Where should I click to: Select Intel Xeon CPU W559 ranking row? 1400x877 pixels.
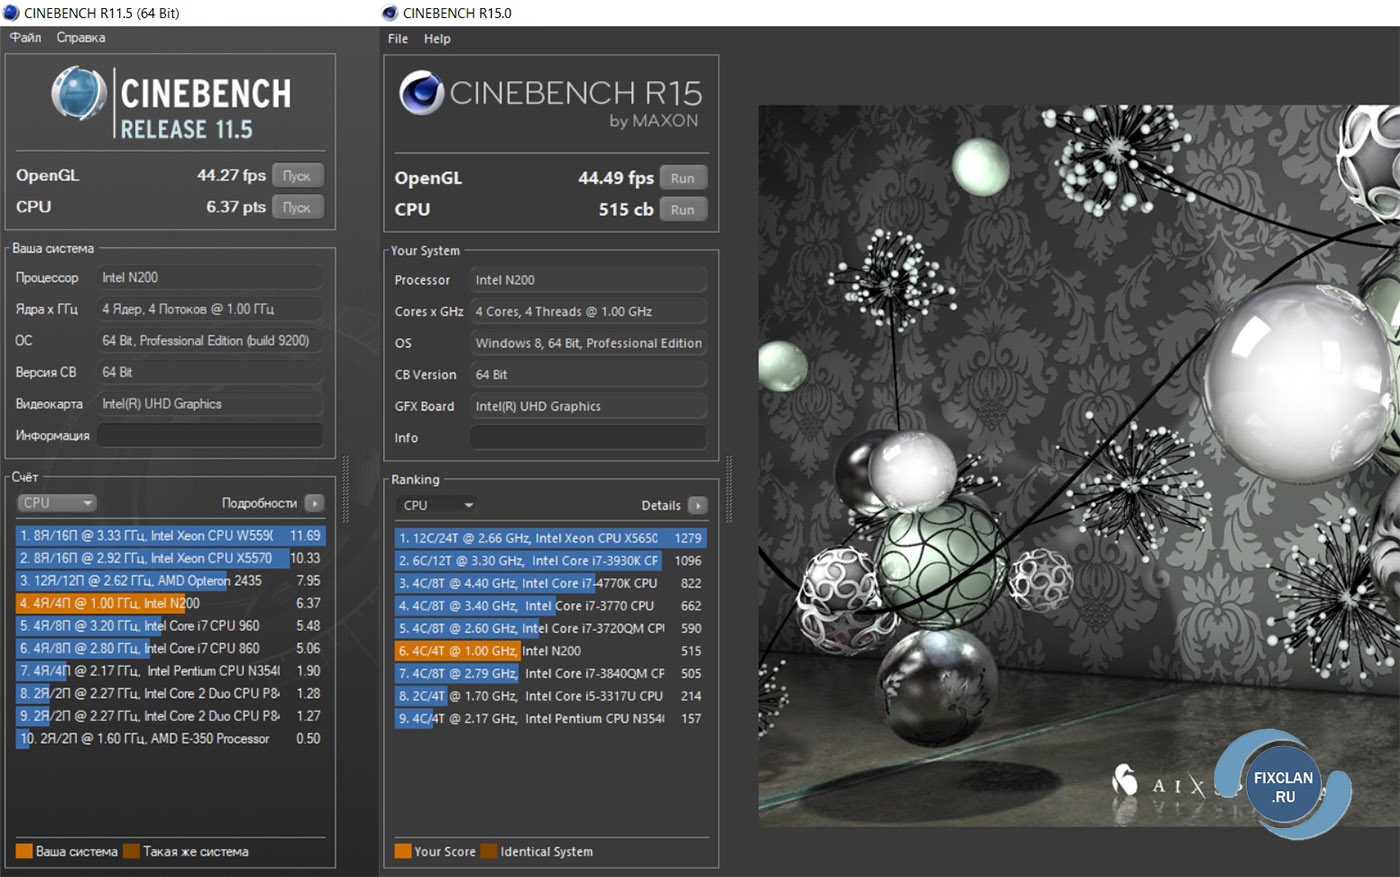coord(170,536)
